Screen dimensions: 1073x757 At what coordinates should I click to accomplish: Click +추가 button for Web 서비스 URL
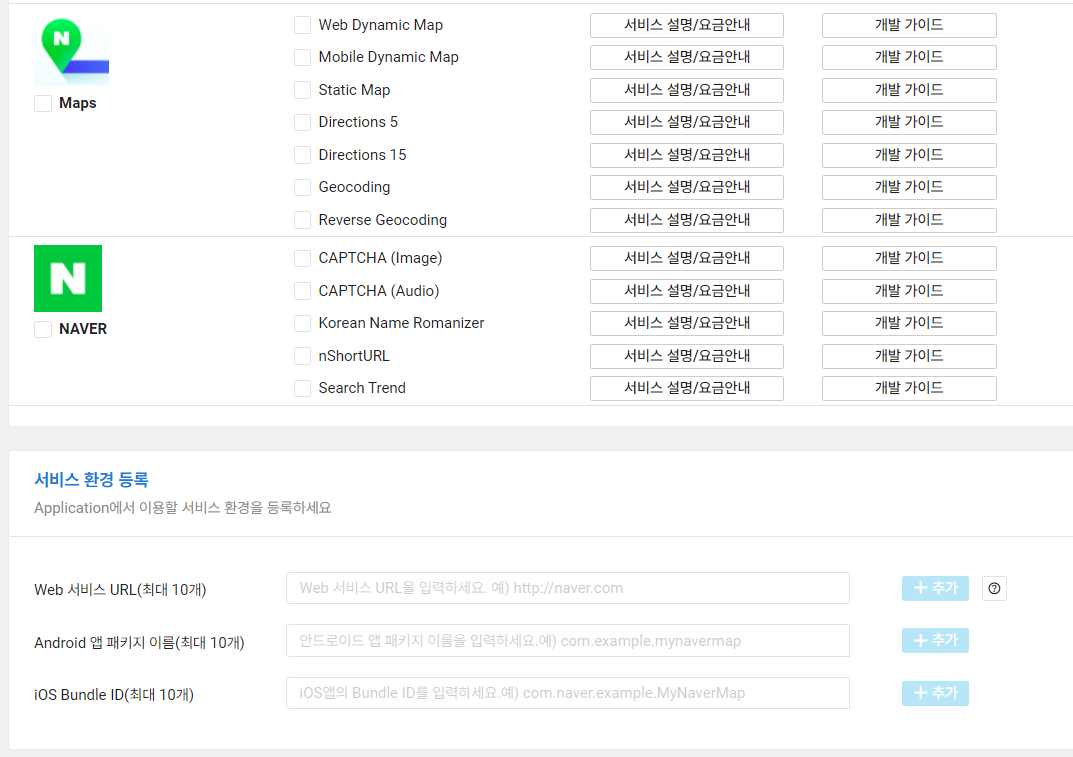tap(935, 589)
